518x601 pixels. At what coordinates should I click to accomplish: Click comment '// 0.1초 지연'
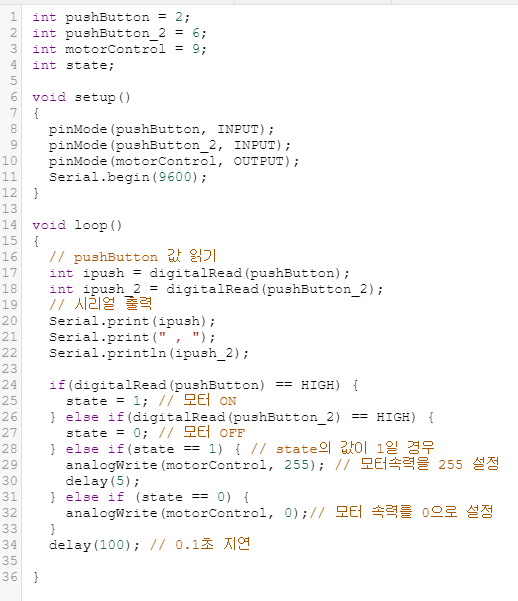[200, 544]
